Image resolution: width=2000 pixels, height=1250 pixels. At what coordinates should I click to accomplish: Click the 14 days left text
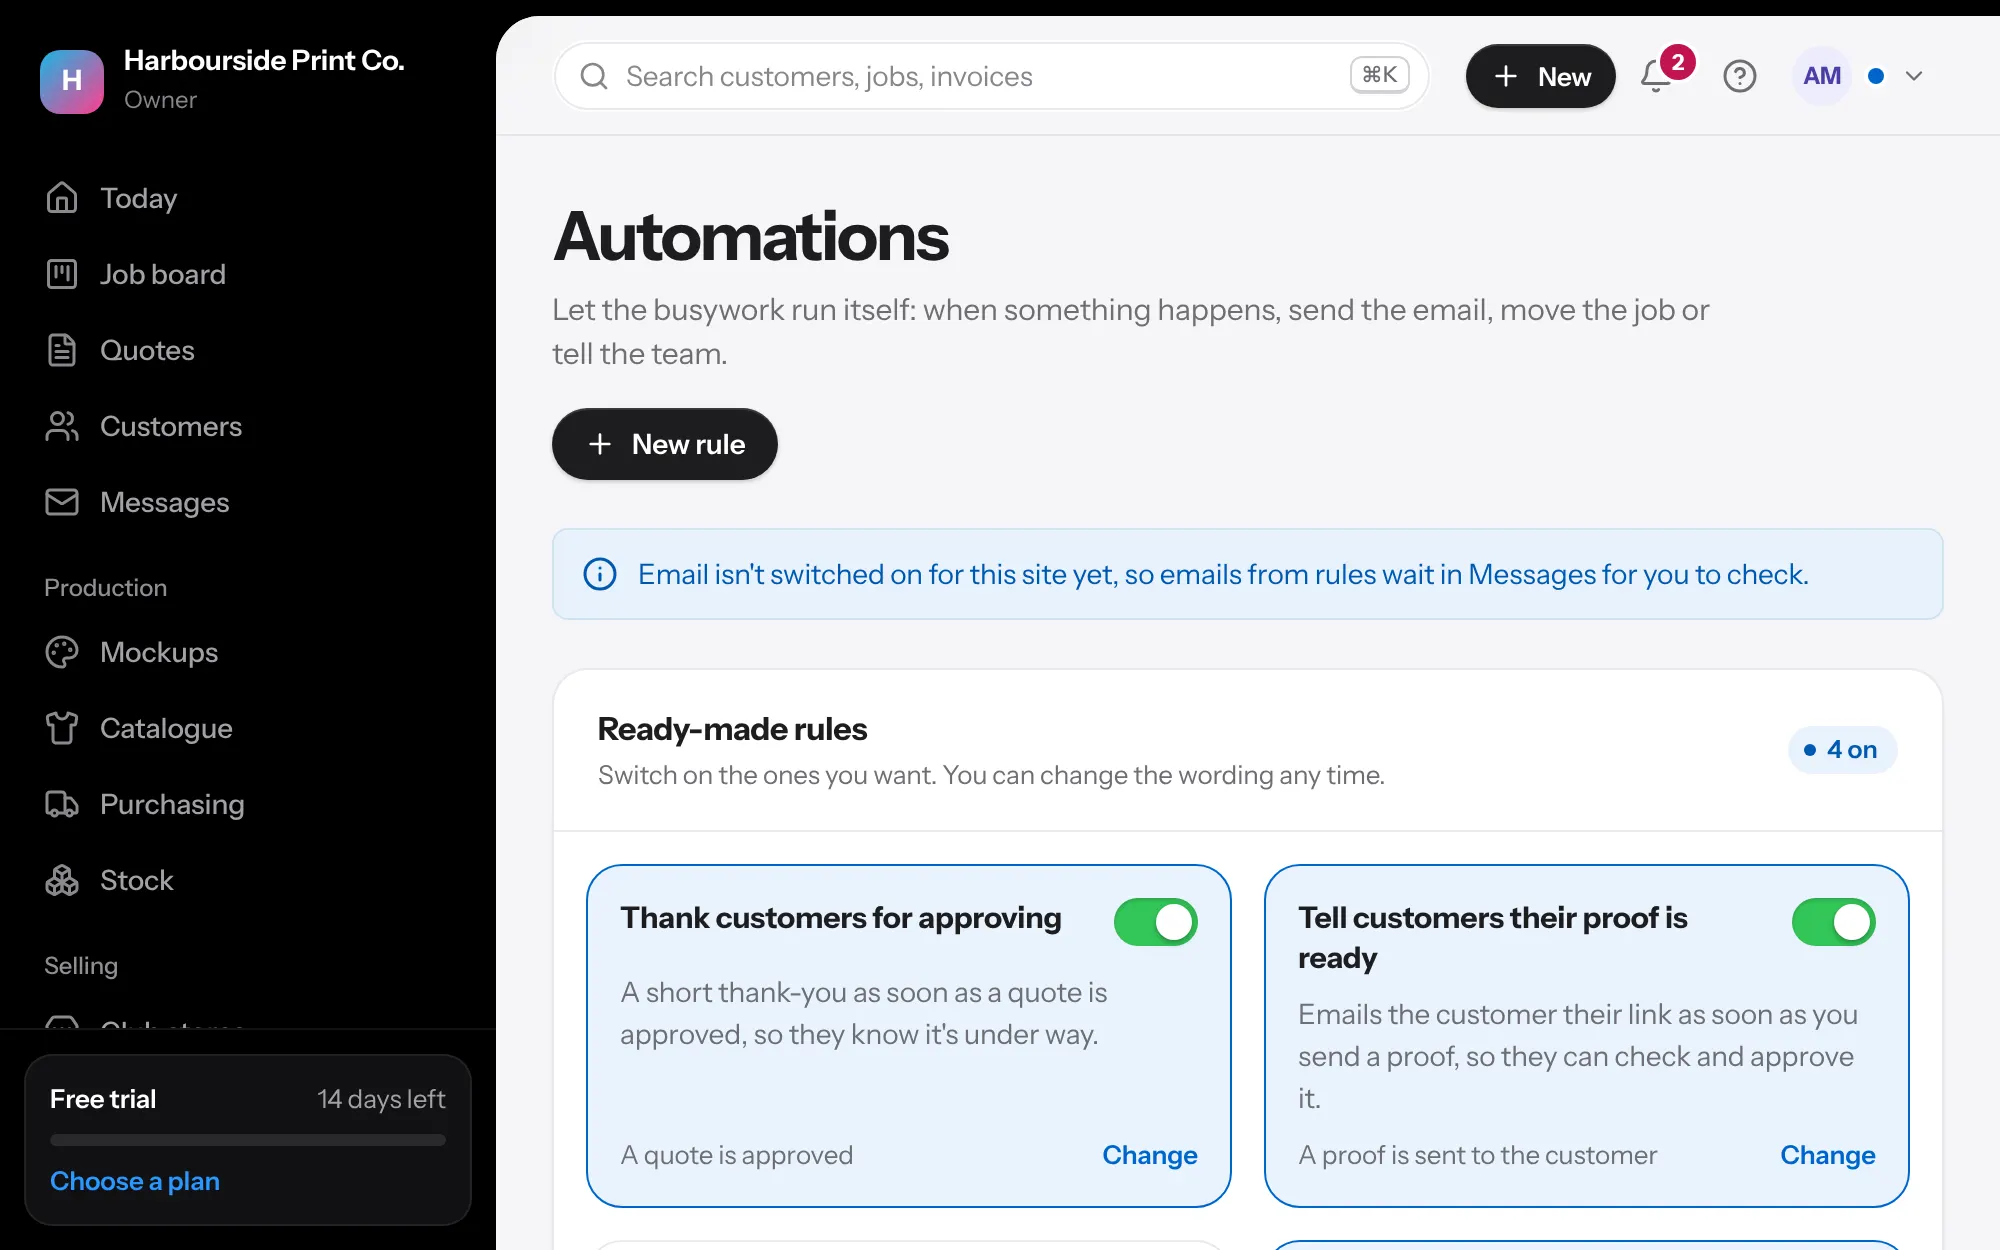pyautogui.click(x=381, y=1099)
